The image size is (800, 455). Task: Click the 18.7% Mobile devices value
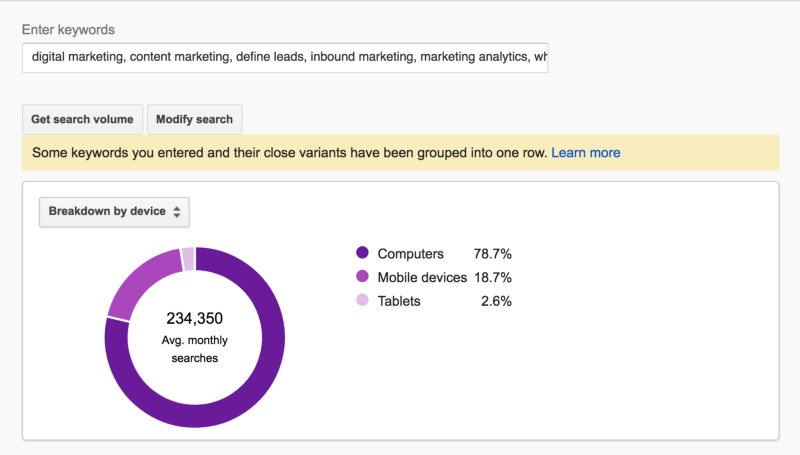click(x=493, y=277)
